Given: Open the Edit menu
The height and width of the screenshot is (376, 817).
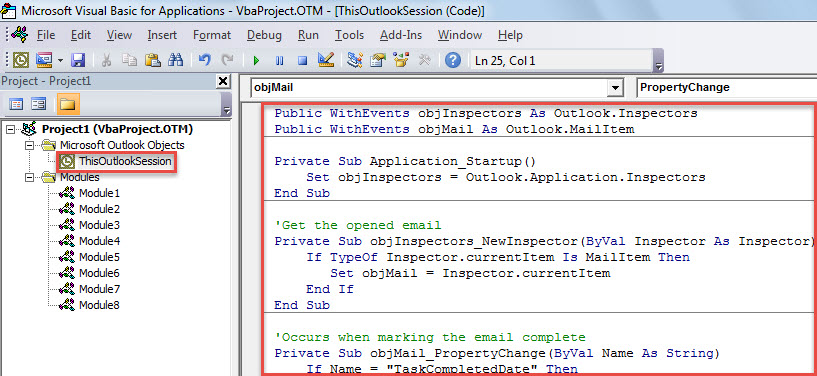Looking at the screenshot, I should [x=81, y=35].
